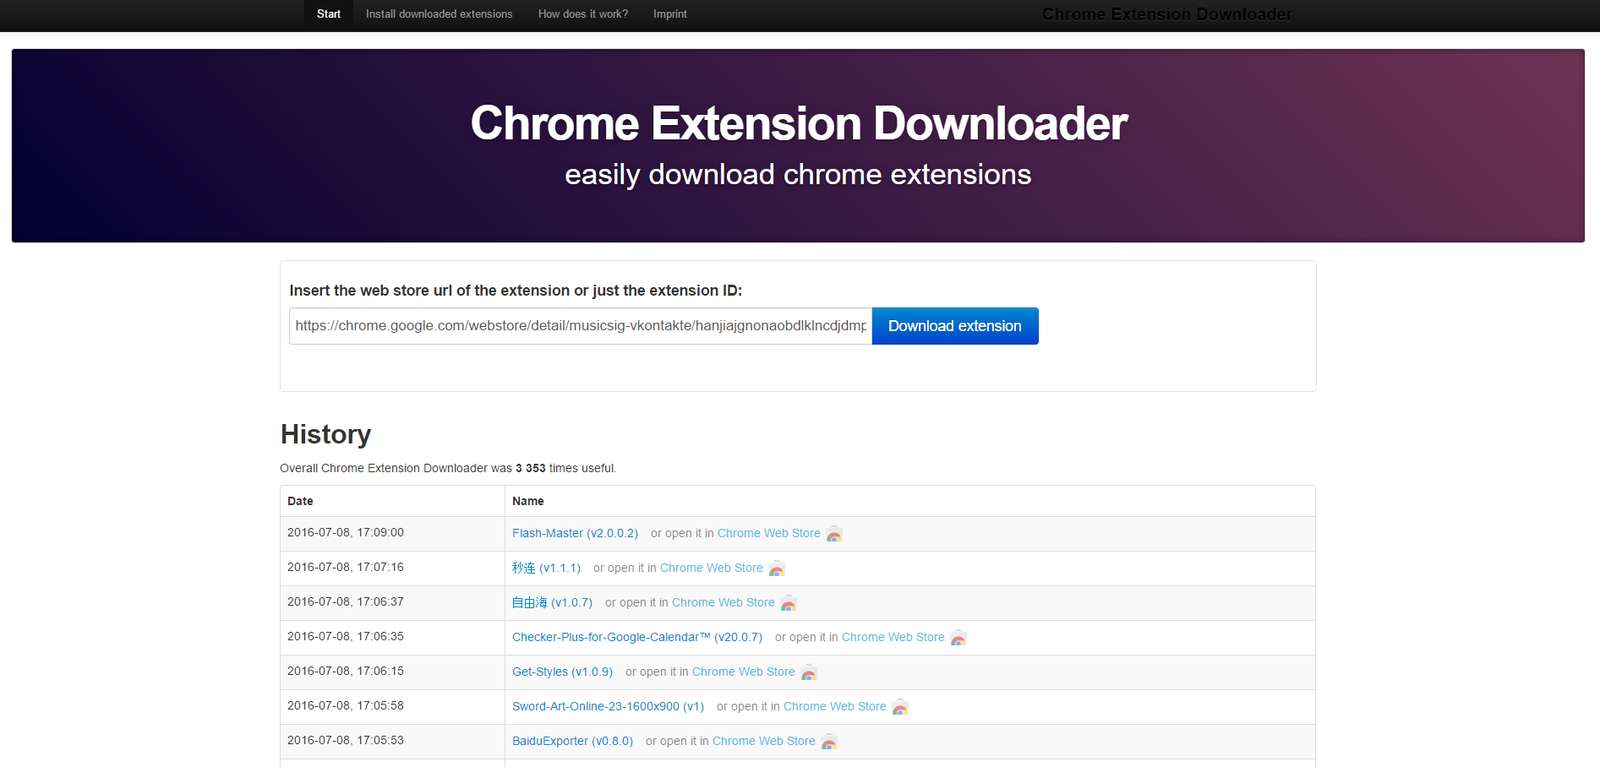Click web store icon in 秒连 row
Screen dimensions: 1600x767
tap(777, 569)
